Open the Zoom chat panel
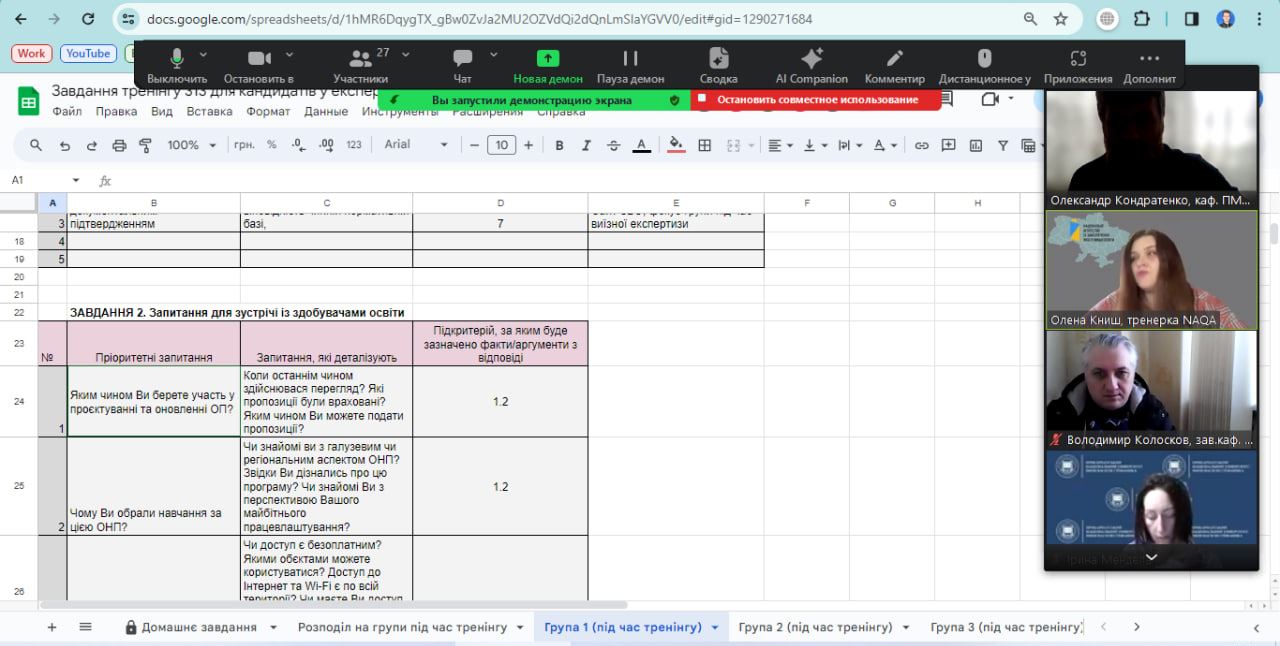Viewport: 1280px width, 646px height. (462, 60)
